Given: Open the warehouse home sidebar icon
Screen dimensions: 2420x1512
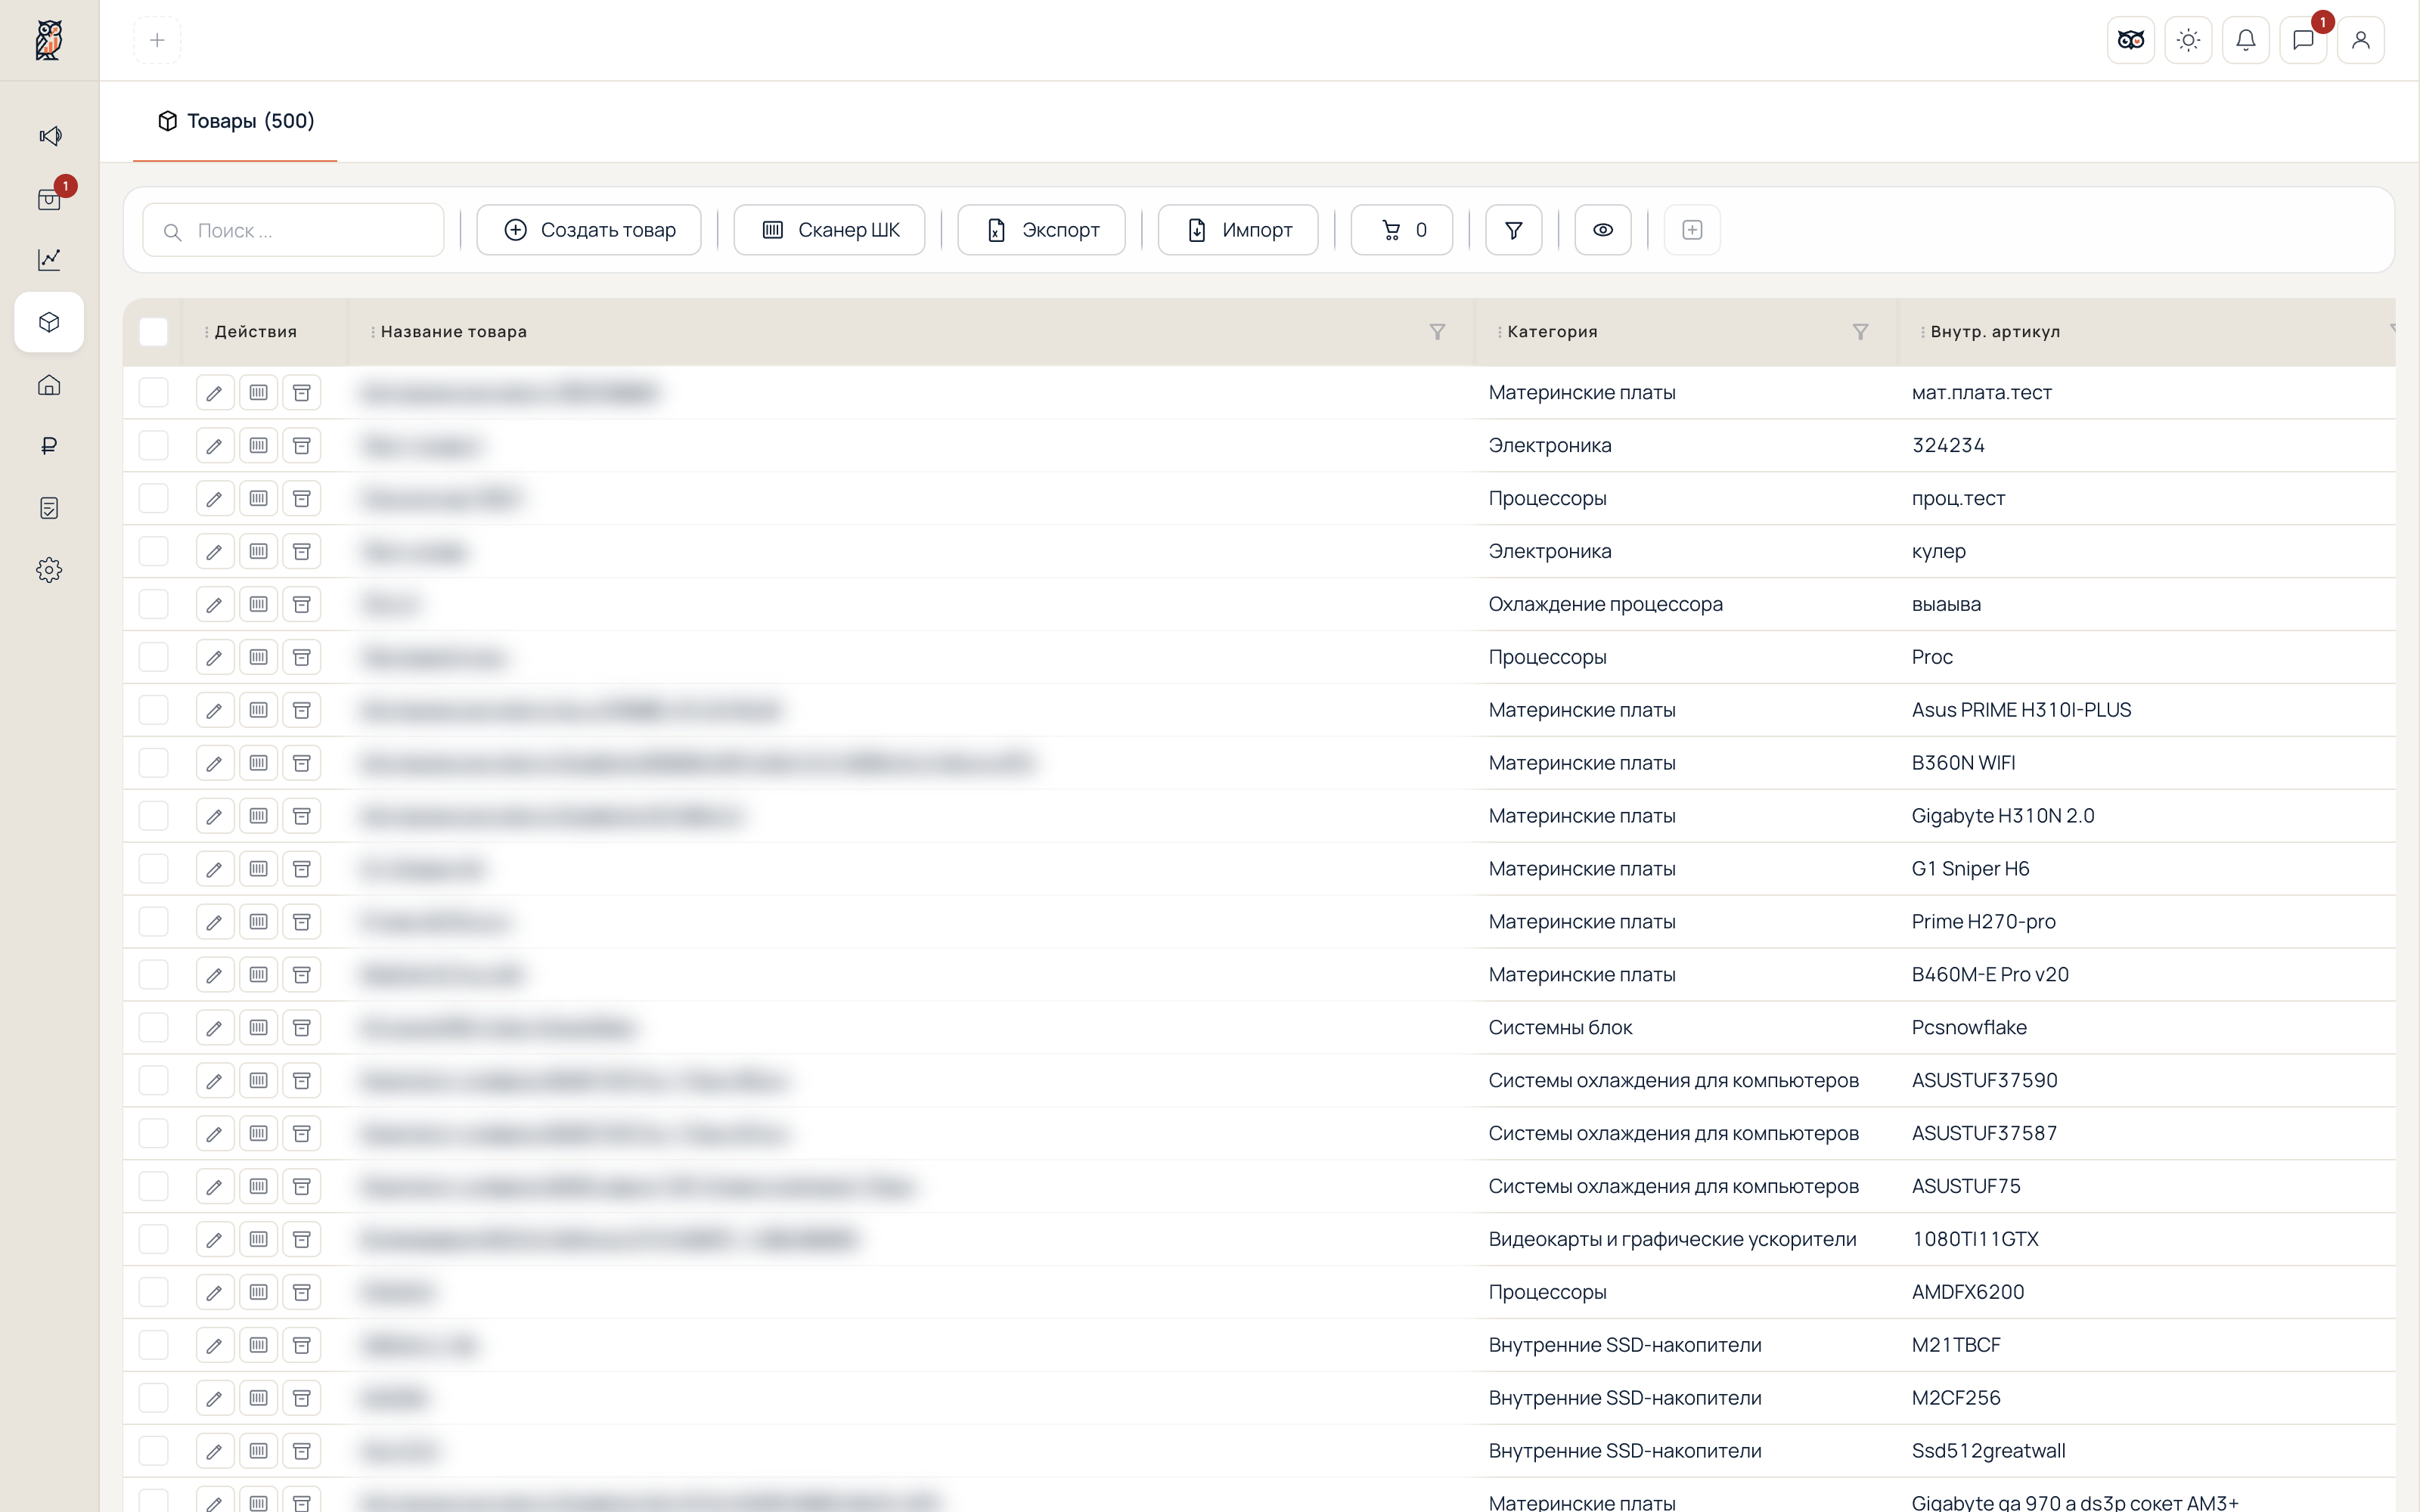Looking at the screenshot, I should pos(49,385).
